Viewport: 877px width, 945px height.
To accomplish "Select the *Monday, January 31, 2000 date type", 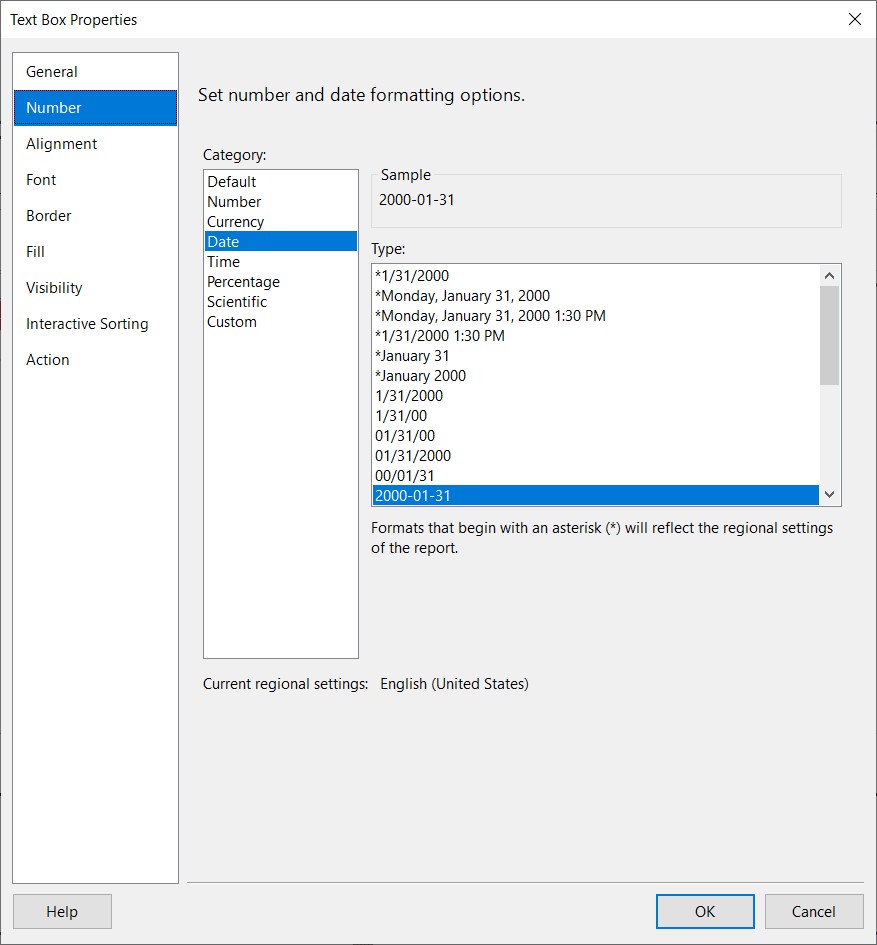I will click(x=596, y=296).
